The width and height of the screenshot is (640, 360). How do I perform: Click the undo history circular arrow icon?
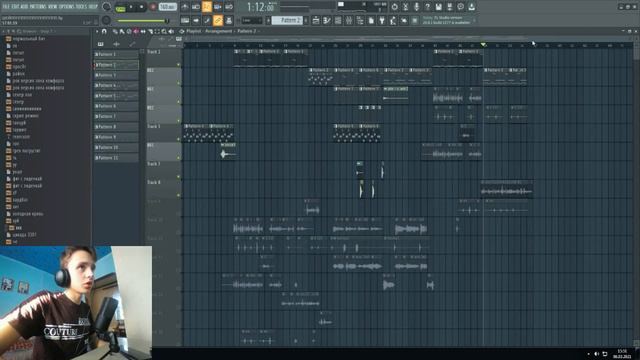tap(394, 7)
